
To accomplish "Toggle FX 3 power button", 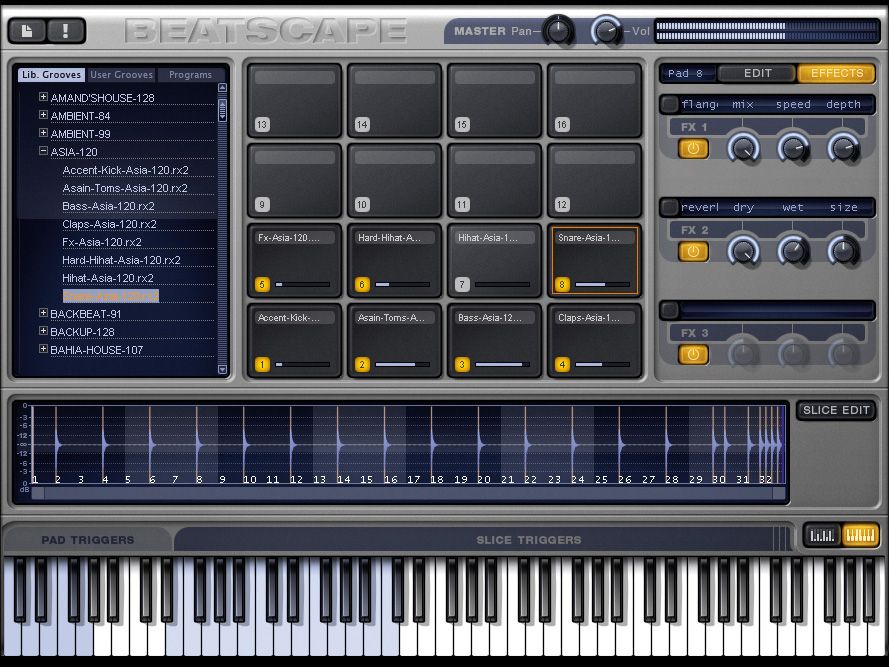I will (x=693, y=354).
